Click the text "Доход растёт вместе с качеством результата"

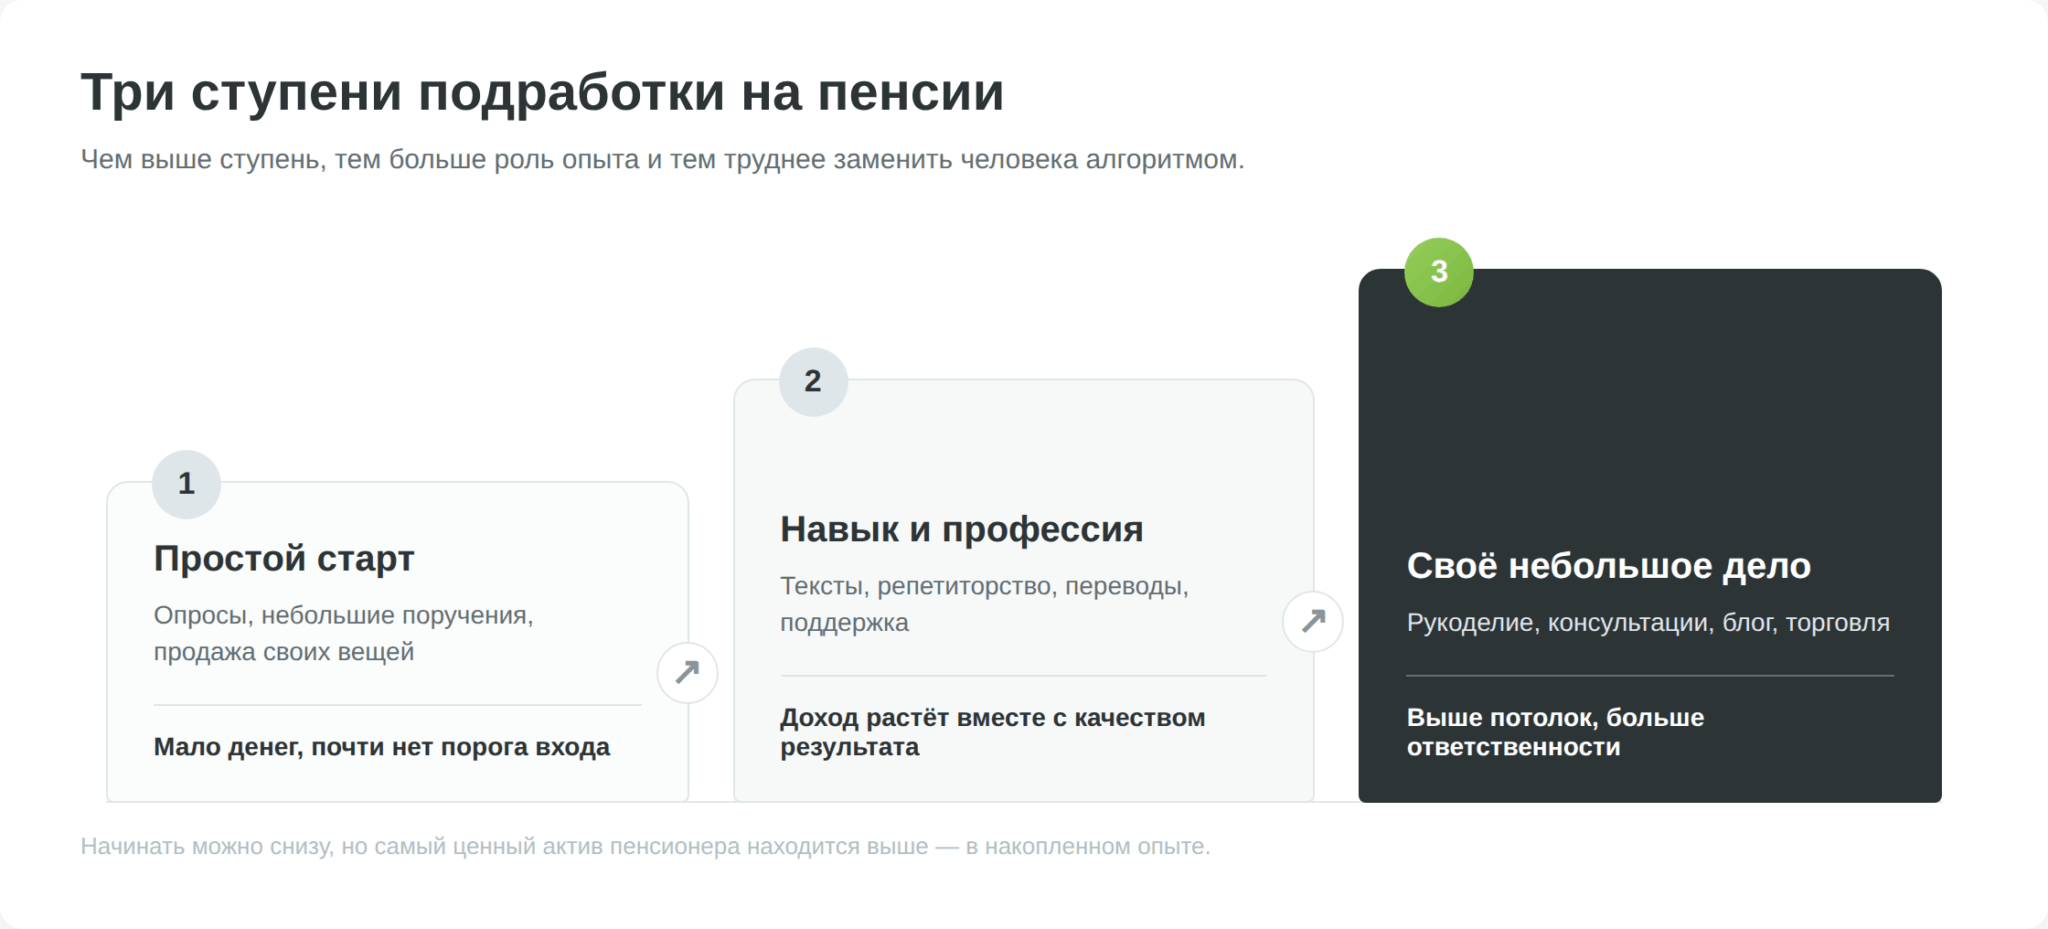click(x=992, y=732)
